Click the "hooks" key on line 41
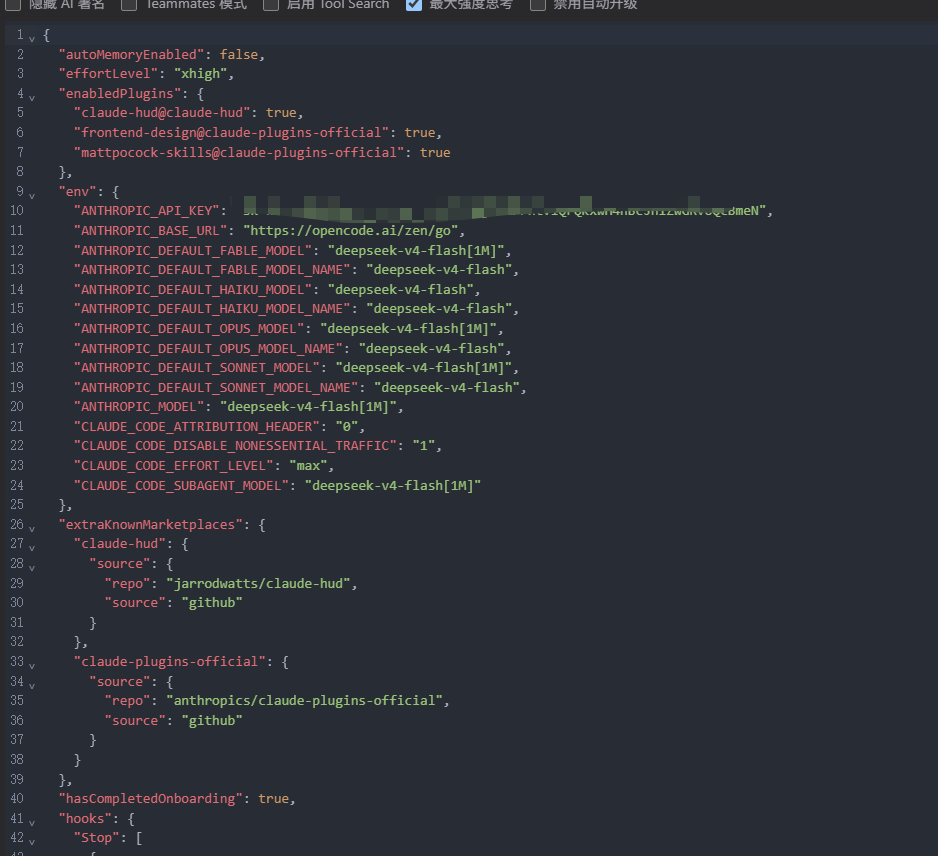Viewport: 938px width, 856px height. (85, 818)
